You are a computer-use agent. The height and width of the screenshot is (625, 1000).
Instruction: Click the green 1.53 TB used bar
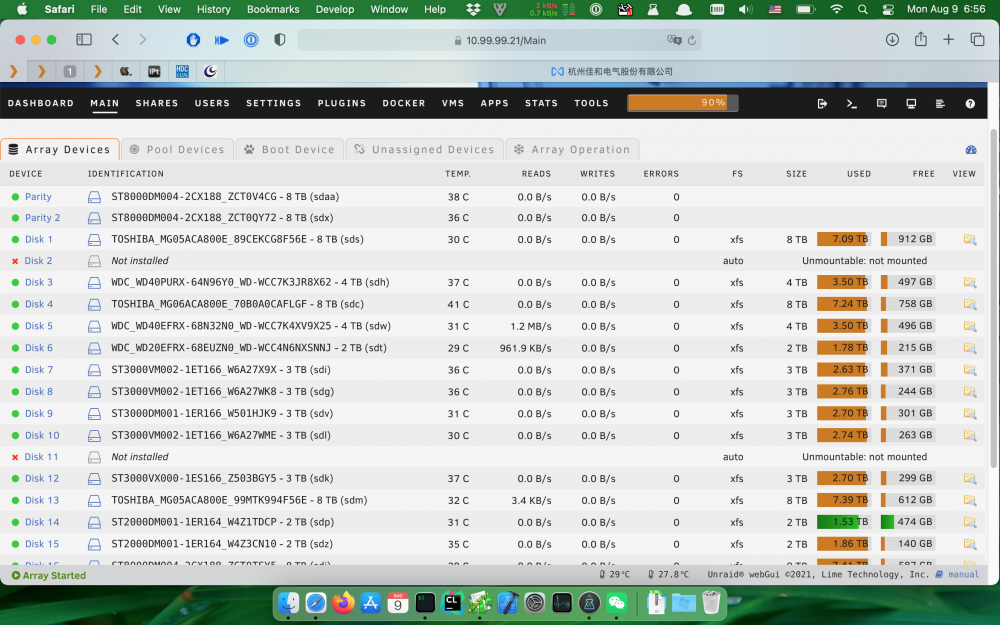844,522
